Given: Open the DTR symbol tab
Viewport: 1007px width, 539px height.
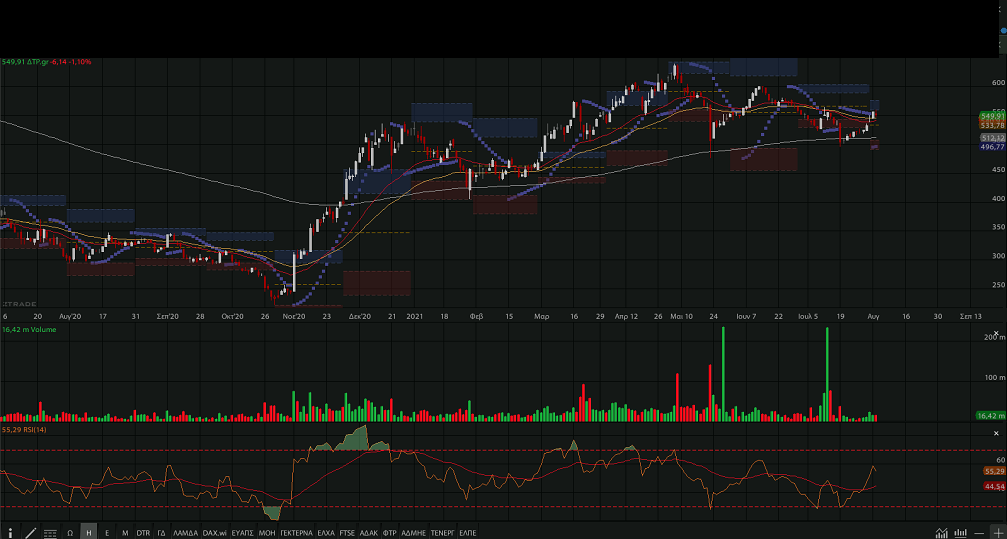Looking at the screenshot, I should (143, 532).
